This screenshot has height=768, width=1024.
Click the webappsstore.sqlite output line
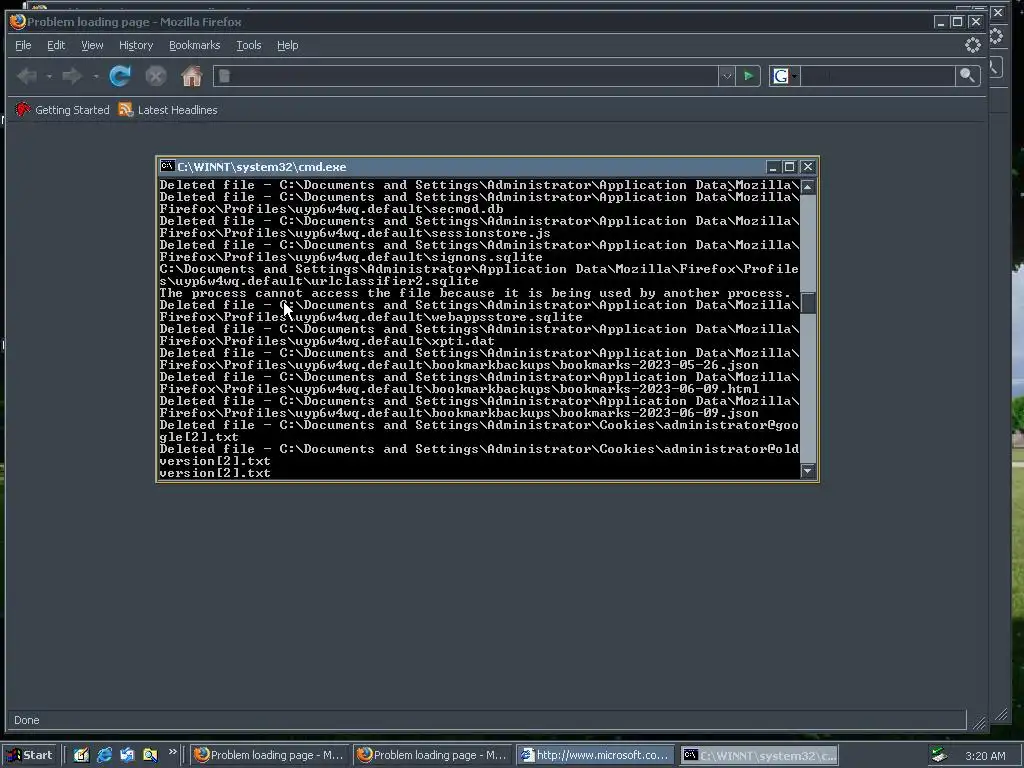pyautogui.click(x=371, y=317)
